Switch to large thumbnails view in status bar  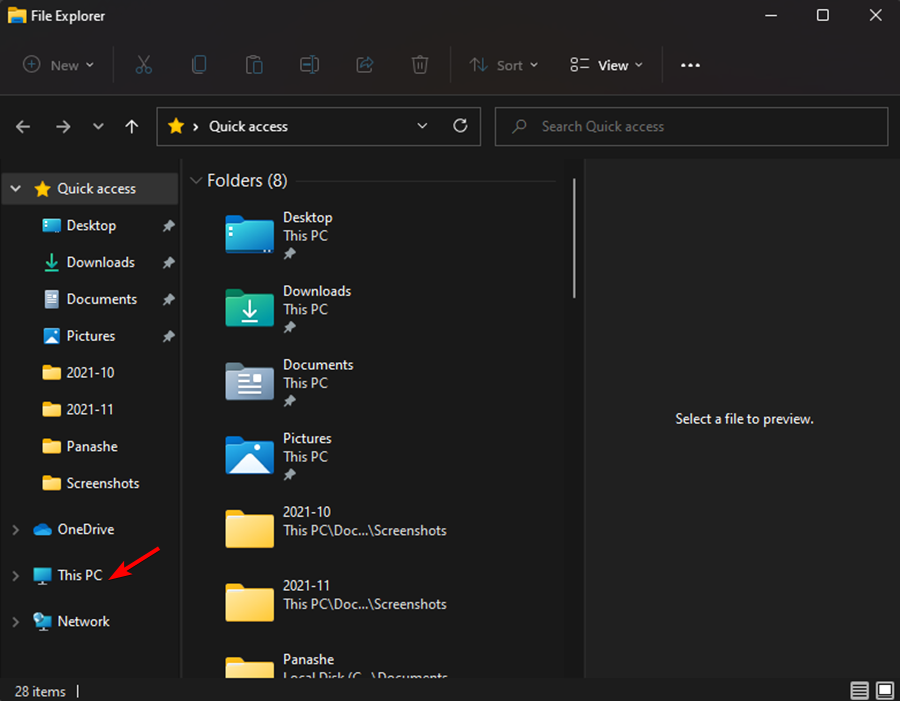(x=885, y=691)
